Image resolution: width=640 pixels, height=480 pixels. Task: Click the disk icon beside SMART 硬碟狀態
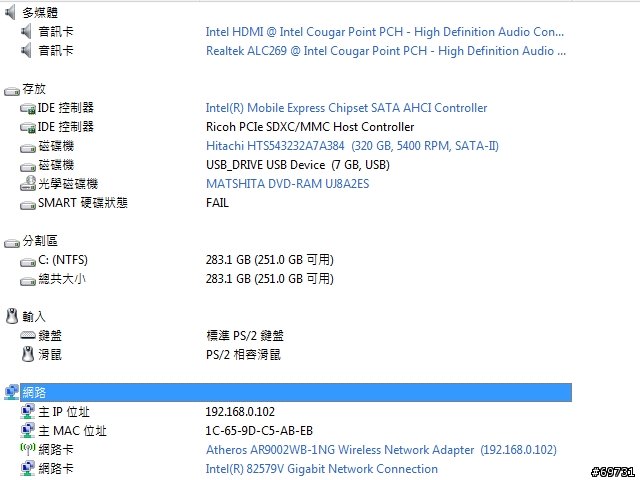[x=28, y=205]
